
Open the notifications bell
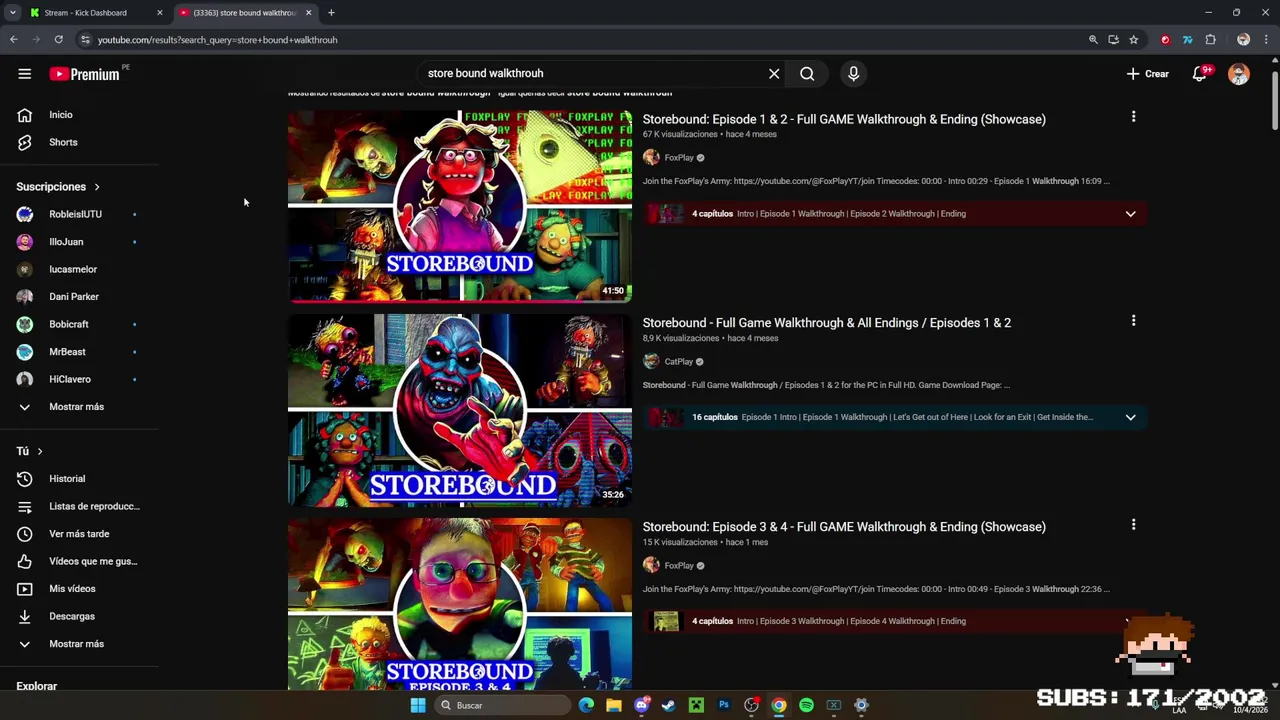(x=1199, y=74)
